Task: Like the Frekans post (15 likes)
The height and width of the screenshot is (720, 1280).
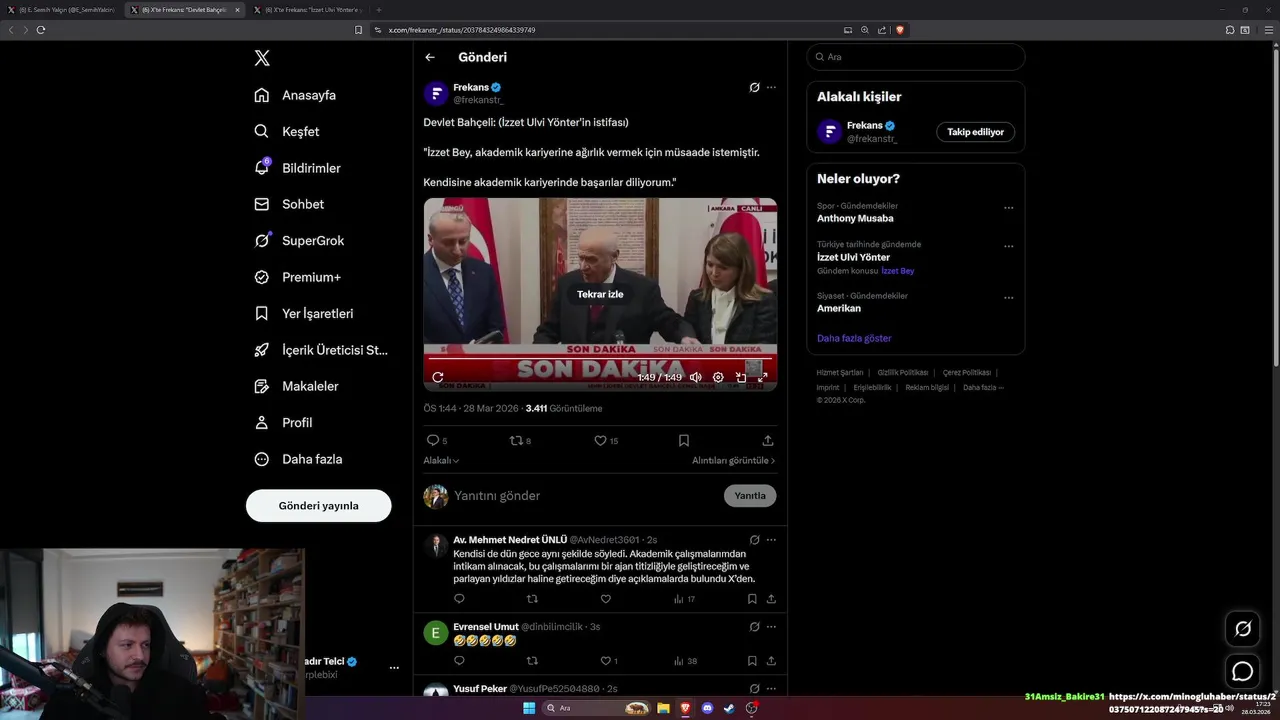Action: [x=606, y=440]
